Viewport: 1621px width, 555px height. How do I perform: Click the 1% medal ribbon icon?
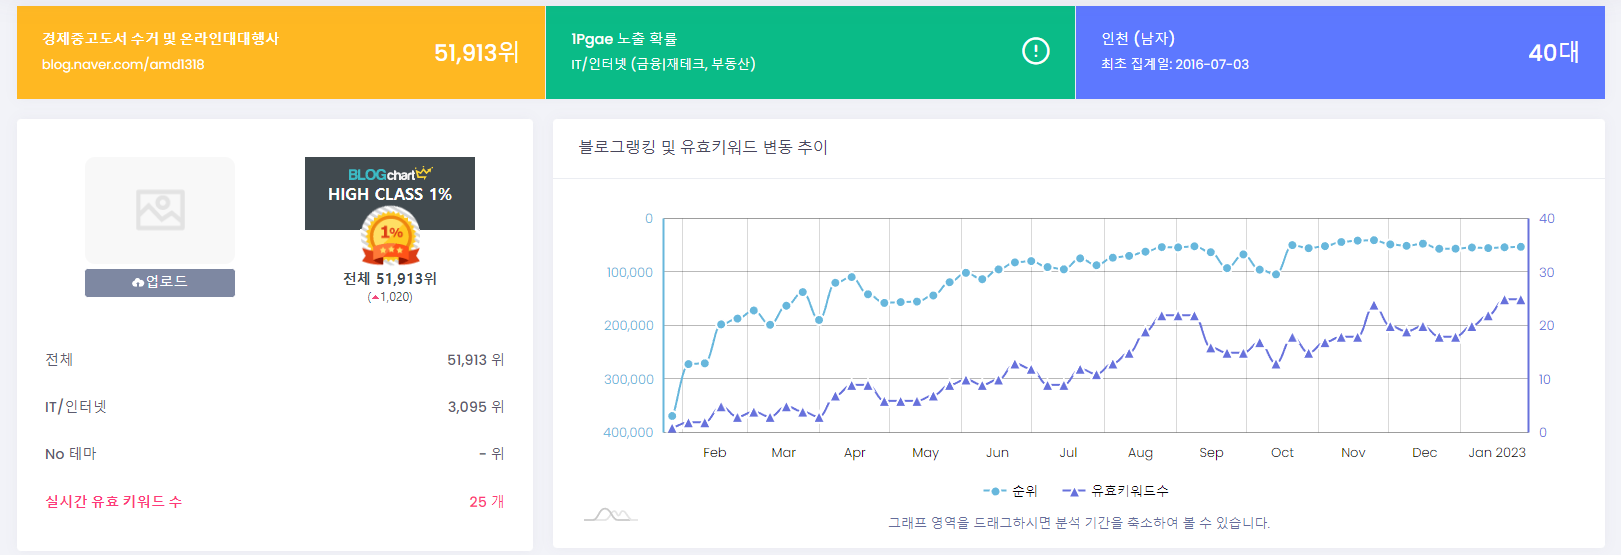(390, 238)
